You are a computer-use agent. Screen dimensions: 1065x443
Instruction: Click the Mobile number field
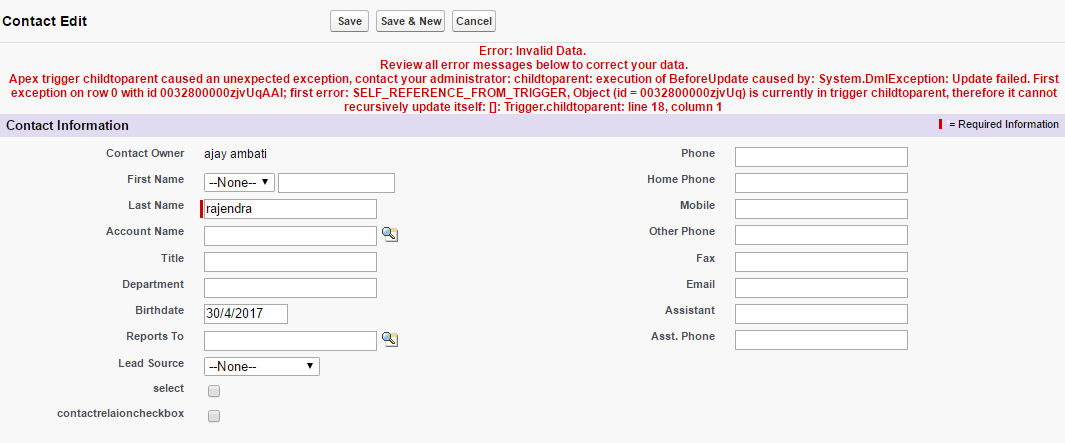(x=821, y=209)
